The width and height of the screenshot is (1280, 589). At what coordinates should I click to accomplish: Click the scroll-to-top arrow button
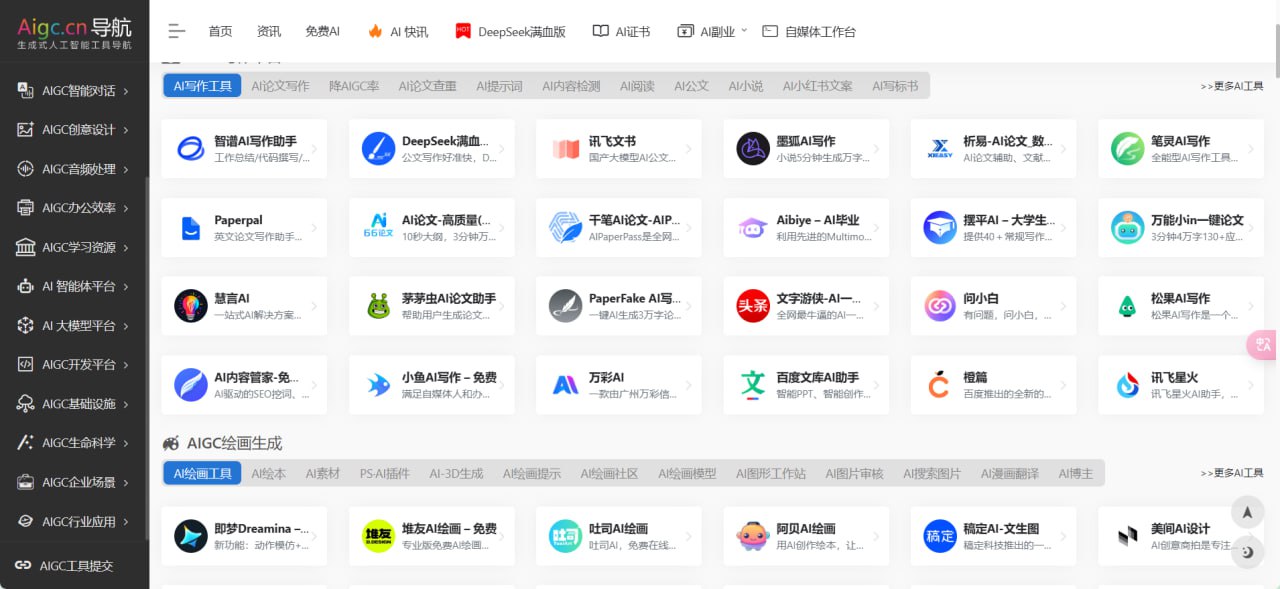(1247, 512)
